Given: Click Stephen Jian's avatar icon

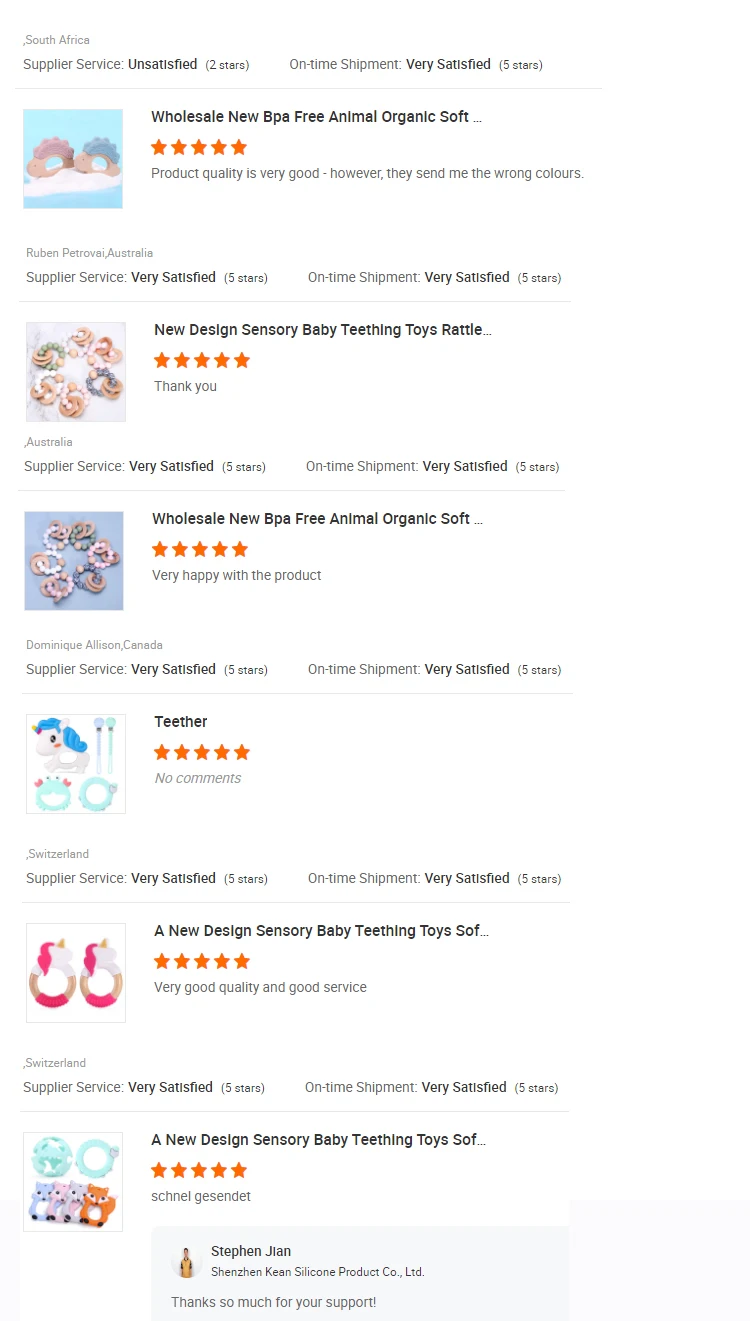Looking at the screenshot, I should 186,1261.
